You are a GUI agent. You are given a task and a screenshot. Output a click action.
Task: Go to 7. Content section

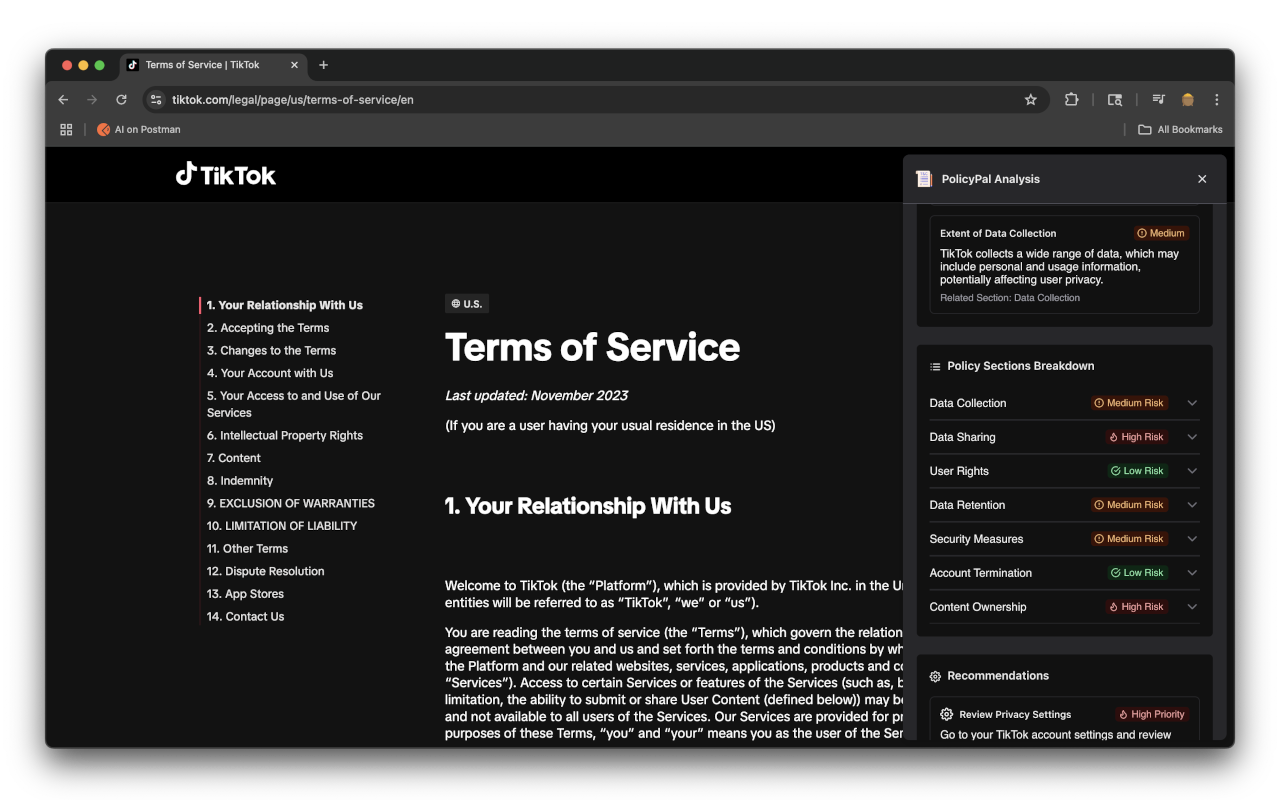(234, 458)
